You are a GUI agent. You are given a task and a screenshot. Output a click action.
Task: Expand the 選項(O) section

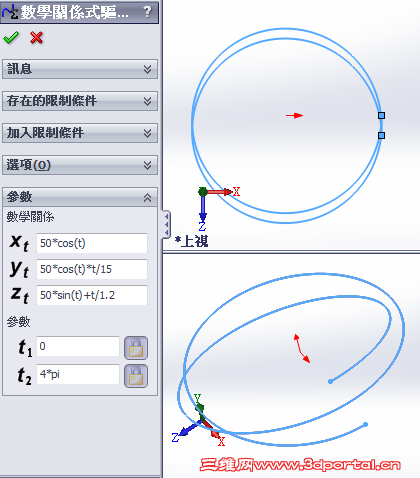click(80, 165)
